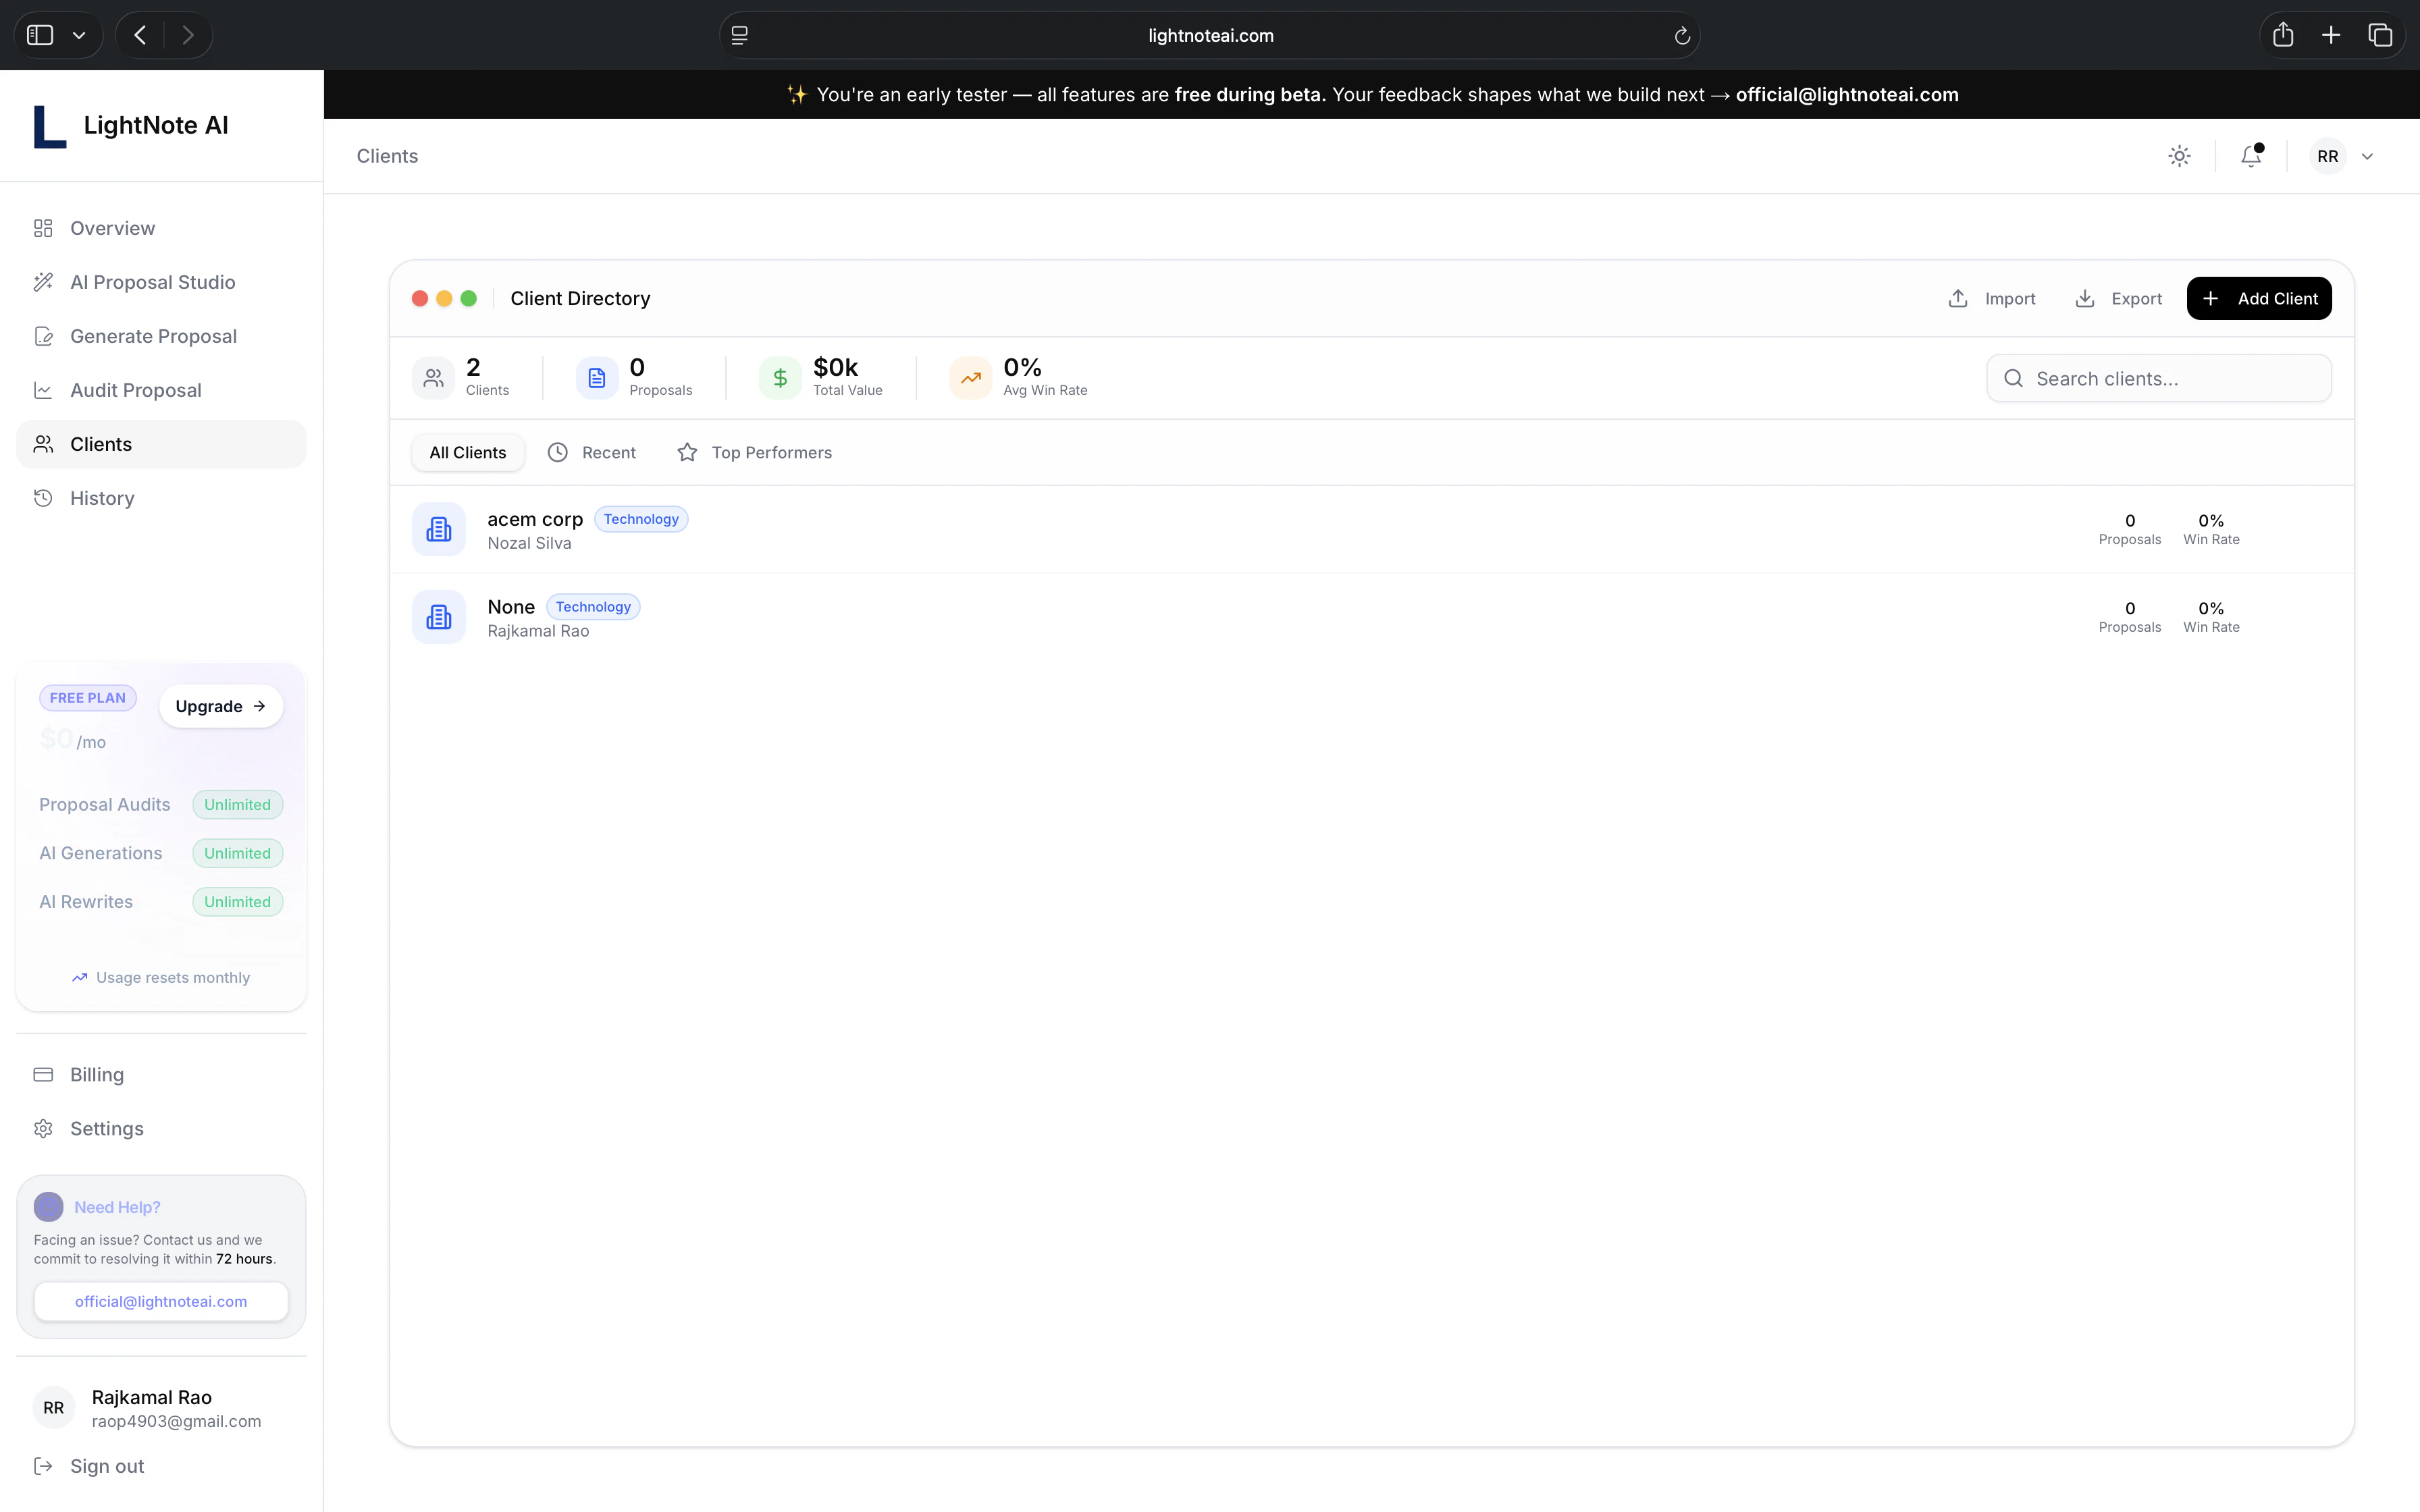
Task: Go to Audit Proposal in the sidebar
Action: pos(135,390)
